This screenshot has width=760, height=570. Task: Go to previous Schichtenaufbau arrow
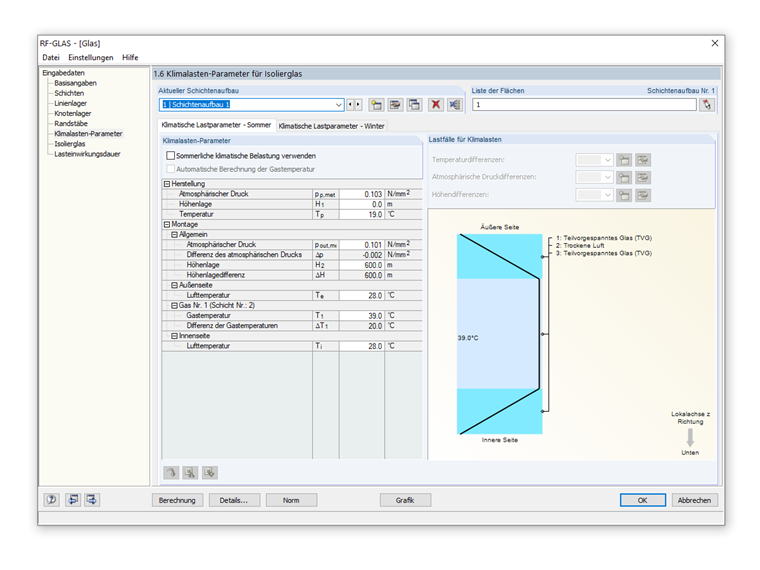click(350, 105)
